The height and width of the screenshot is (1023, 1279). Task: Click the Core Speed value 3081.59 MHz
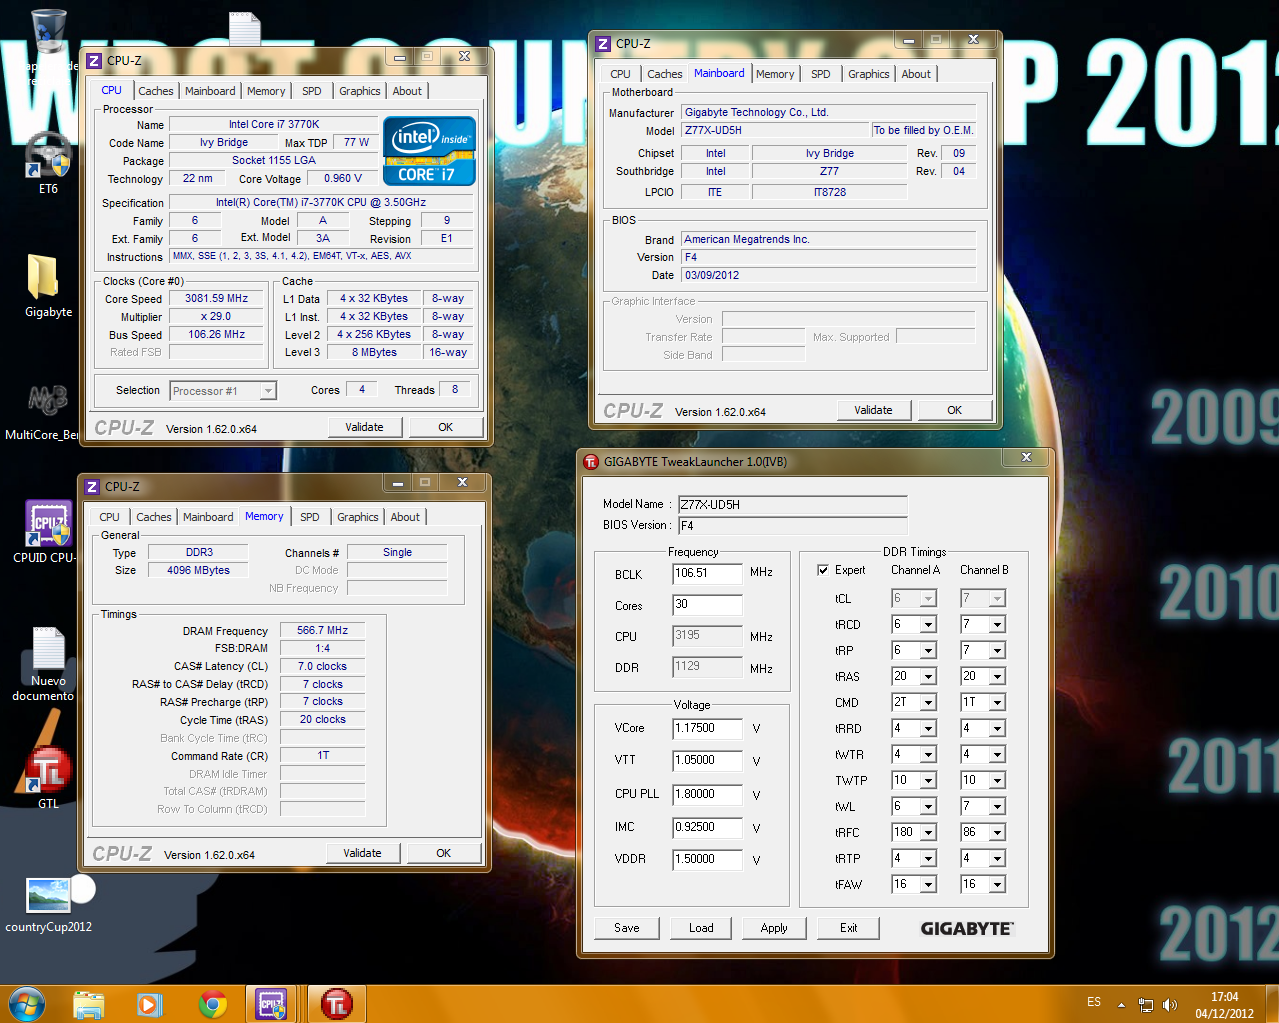(x=217, y=298)
